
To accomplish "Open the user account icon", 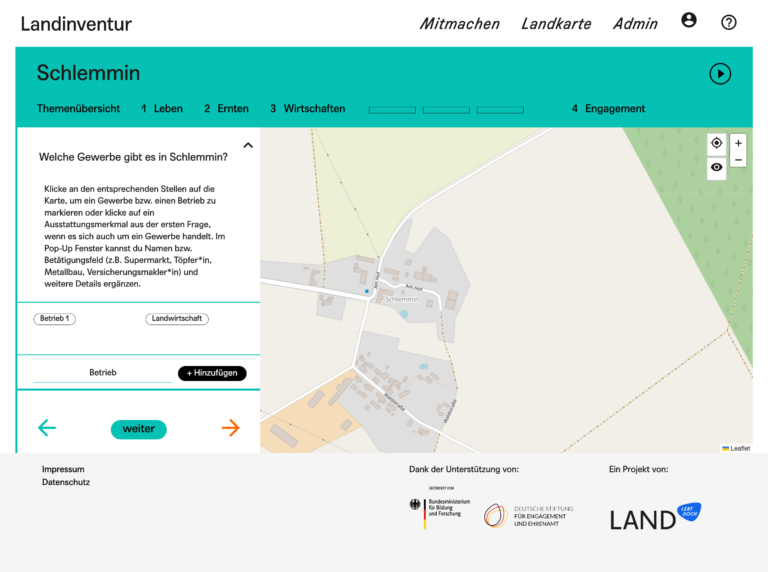I will pos(689,21).
